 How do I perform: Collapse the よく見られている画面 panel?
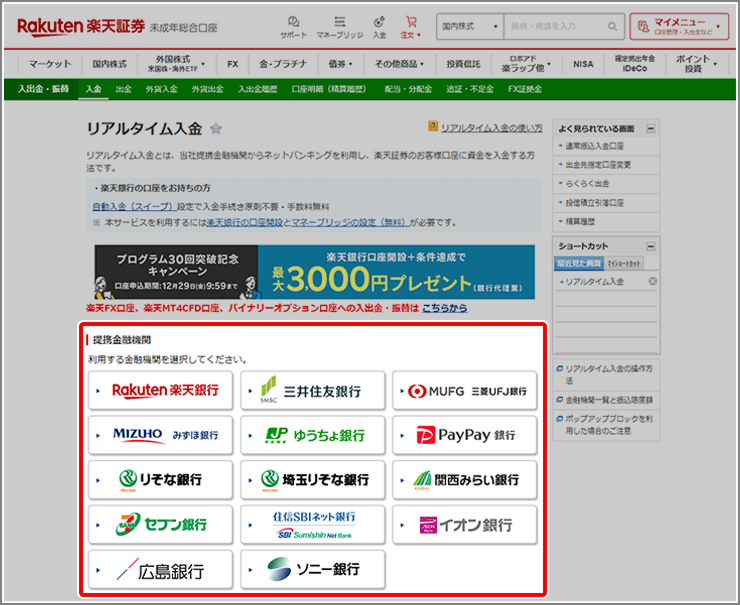(650, 128)
